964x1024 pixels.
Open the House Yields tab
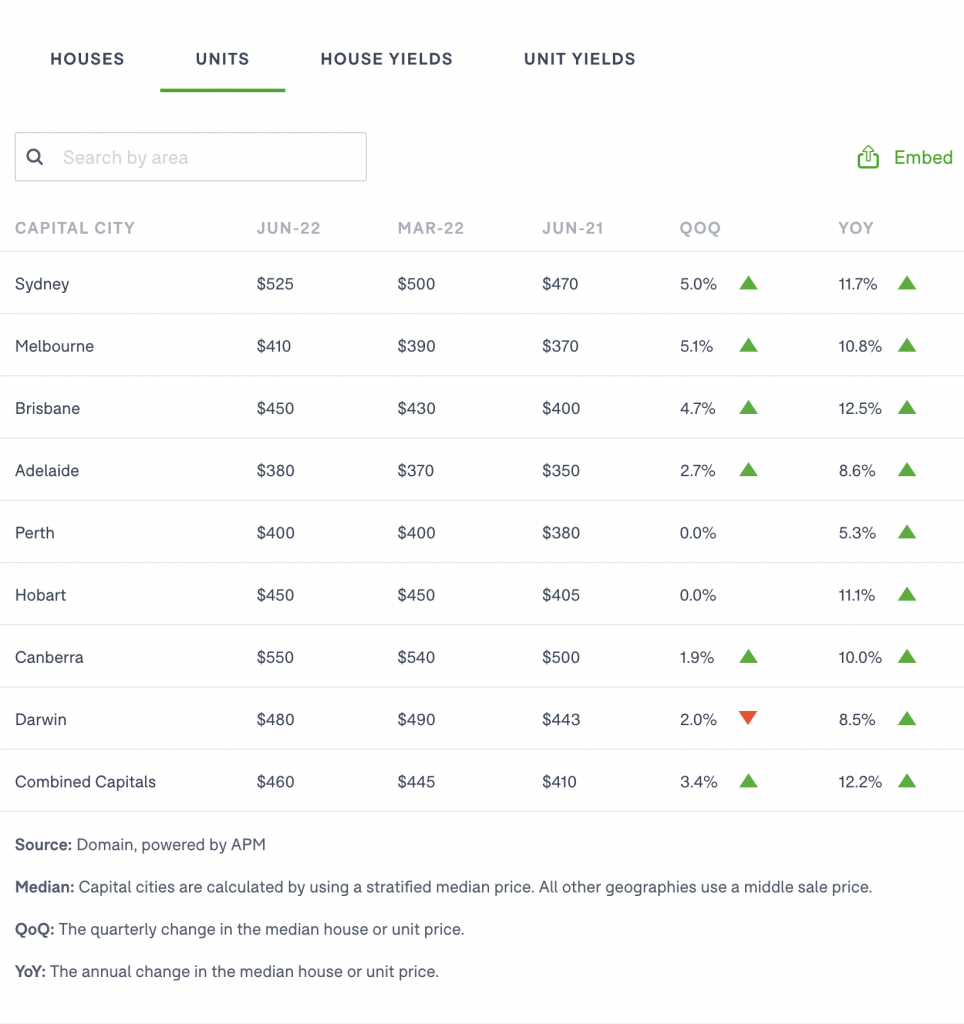point(387,59)
